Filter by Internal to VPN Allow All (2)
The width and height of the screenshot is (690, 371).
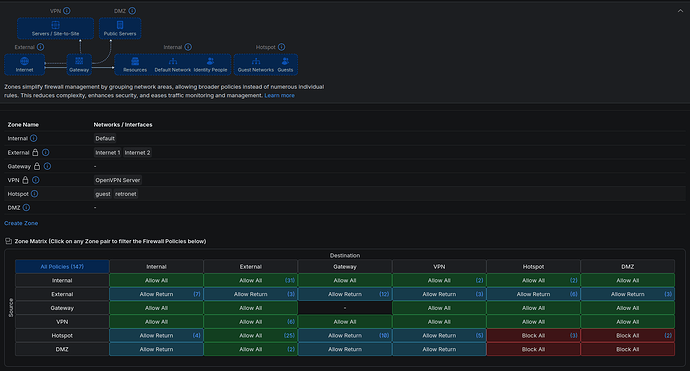(439, 280)
